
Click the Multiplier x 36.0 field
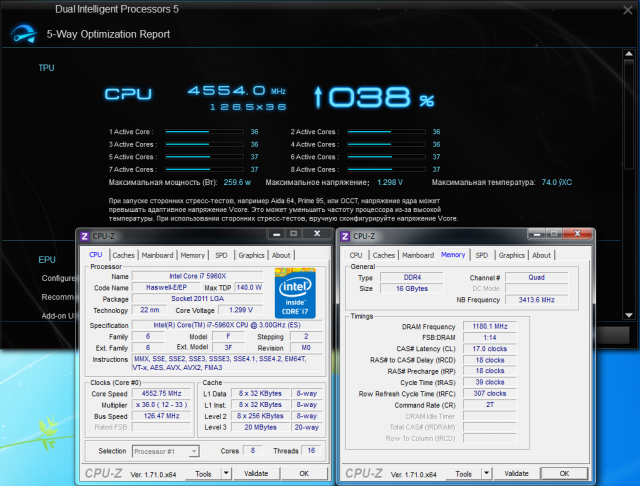(162, 405)
